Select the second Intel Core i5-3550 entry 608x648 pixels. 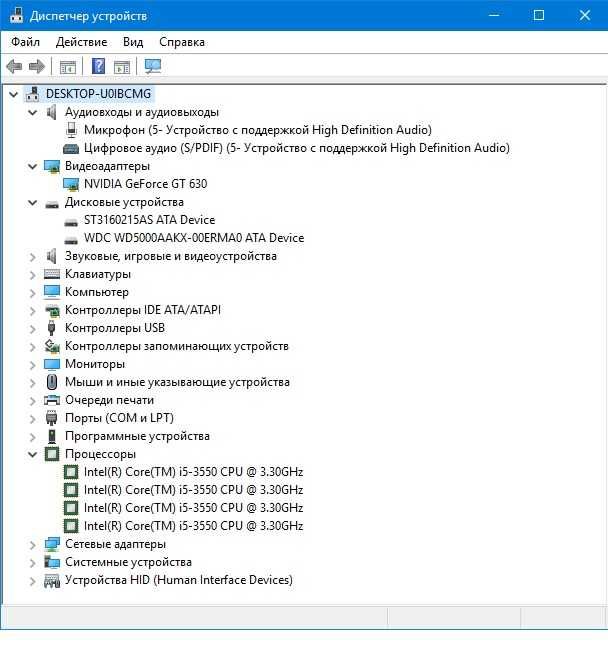click(x=193, y=490)
